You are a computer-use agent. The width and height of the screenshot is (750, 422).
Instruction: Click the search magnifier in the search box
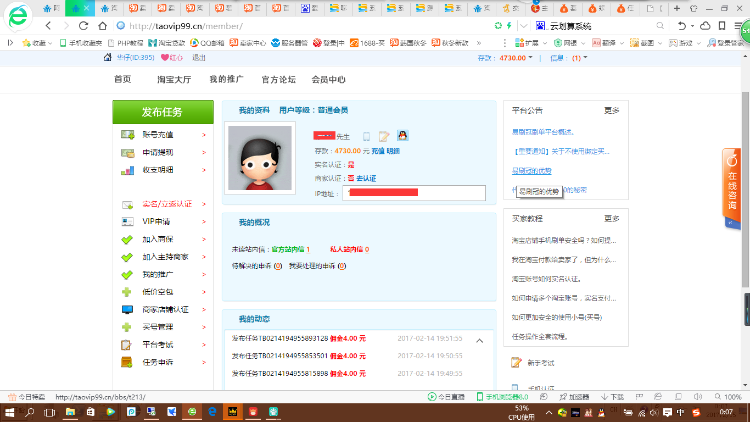660,26
